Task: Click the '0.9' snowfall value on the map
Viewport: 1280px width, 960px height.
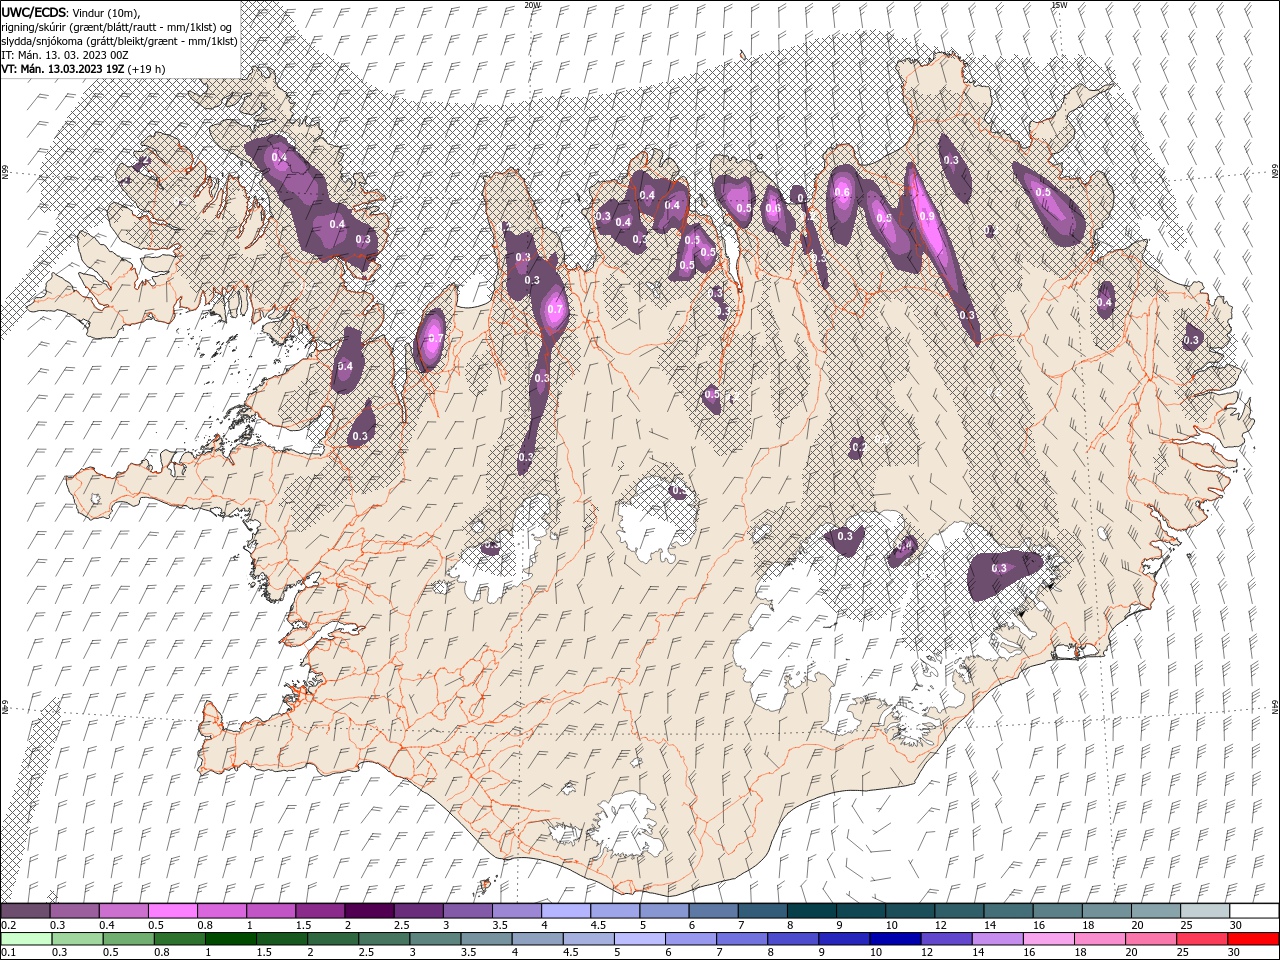Action: [926, 217]
